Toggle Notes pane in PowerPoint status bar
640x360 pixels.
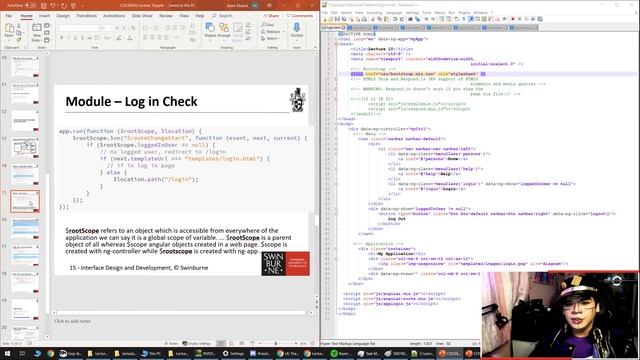click(x=171, y=344)
